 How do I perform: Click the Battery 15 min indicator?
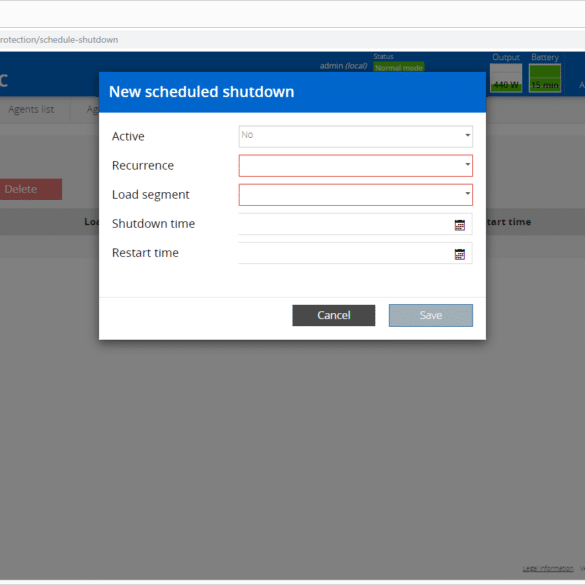tap(545, 78)
